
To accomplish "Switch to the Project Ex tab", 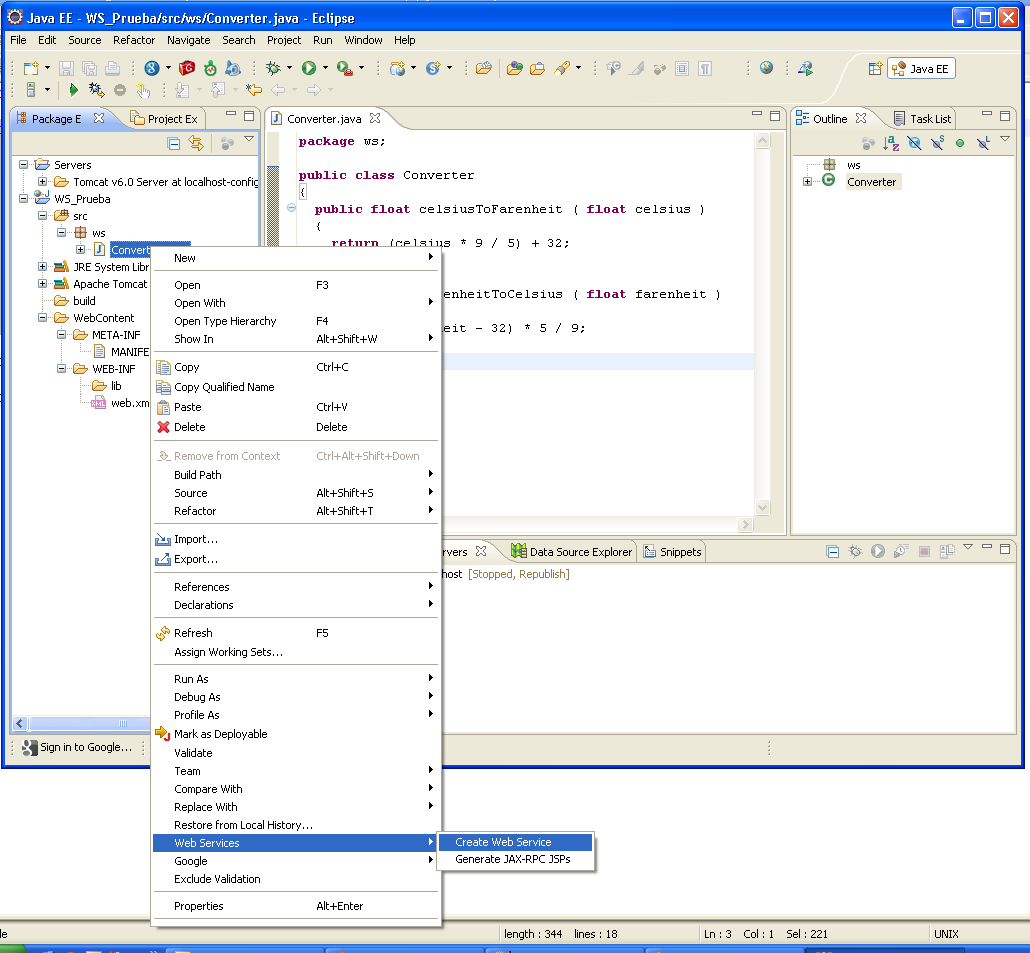I will [x=165, y=119].
